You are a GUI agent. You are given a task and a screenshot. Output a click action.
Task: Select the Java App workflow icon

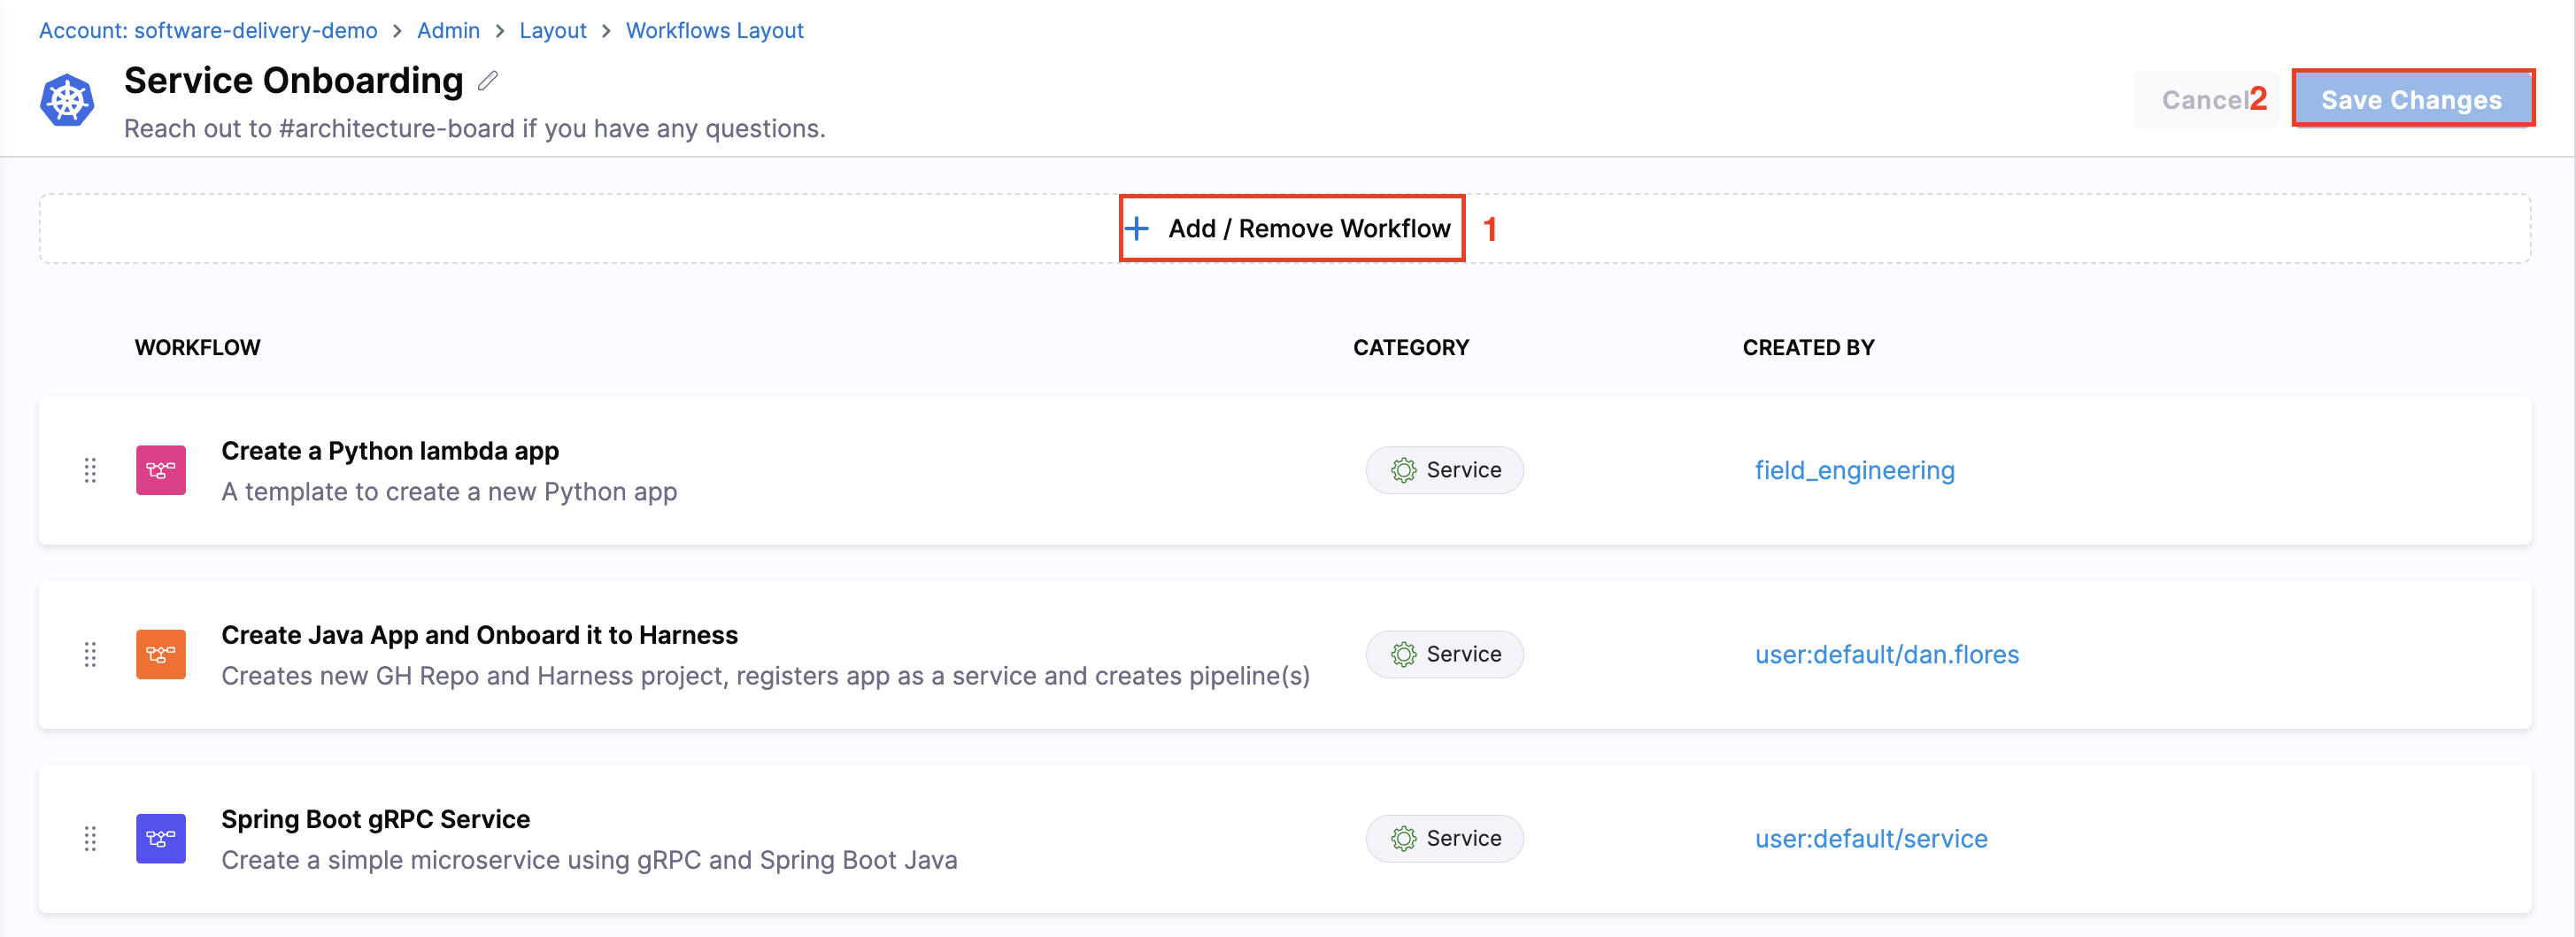tap(160, 654)
